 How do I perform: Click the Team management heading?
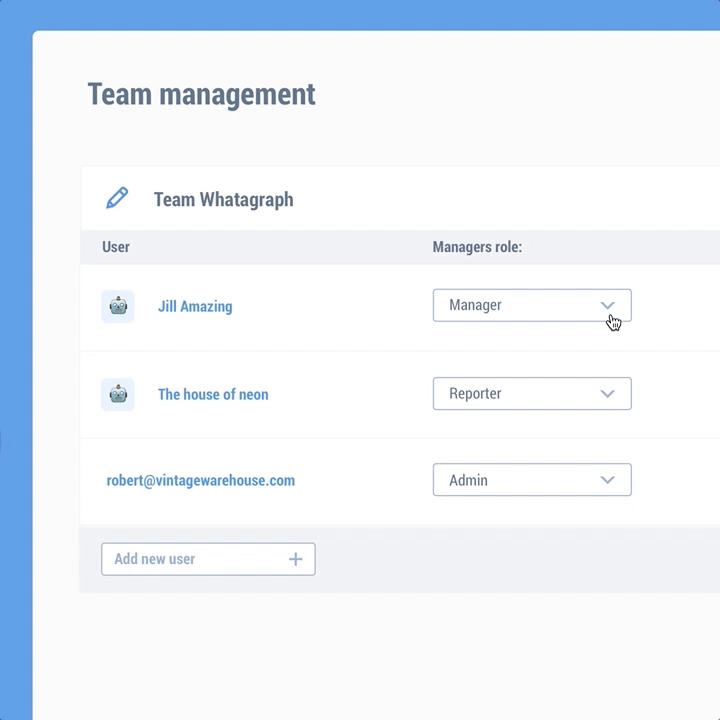tap(202, 95)
